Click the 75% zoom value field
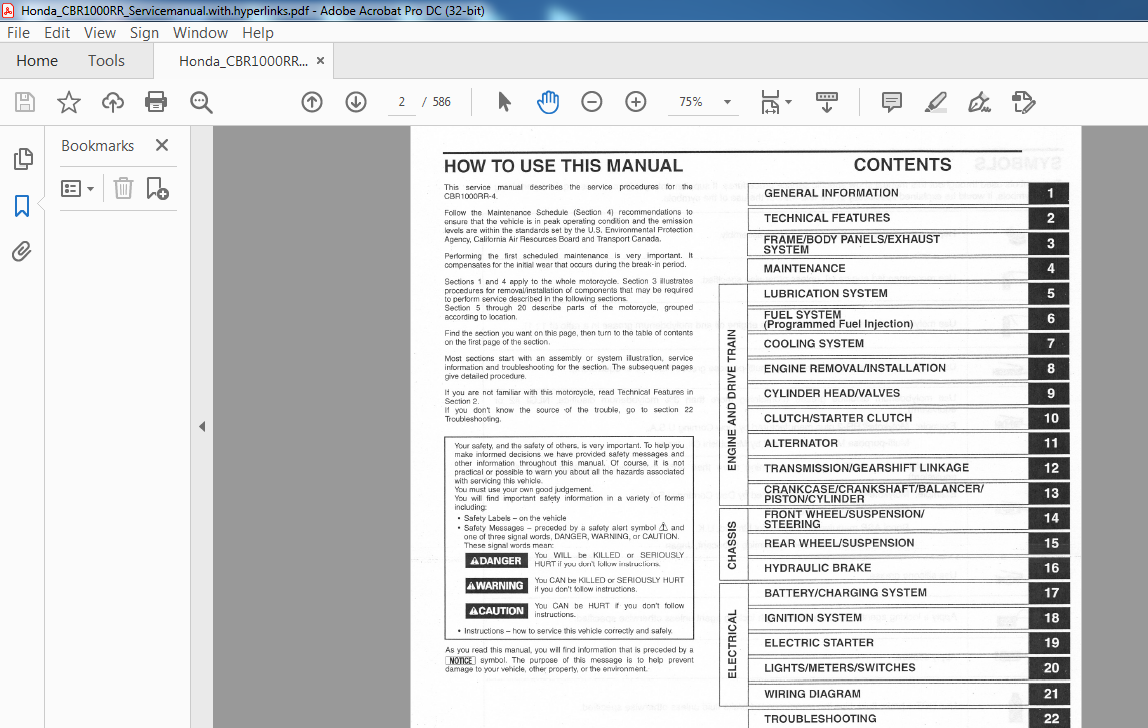 pos(690,102)
